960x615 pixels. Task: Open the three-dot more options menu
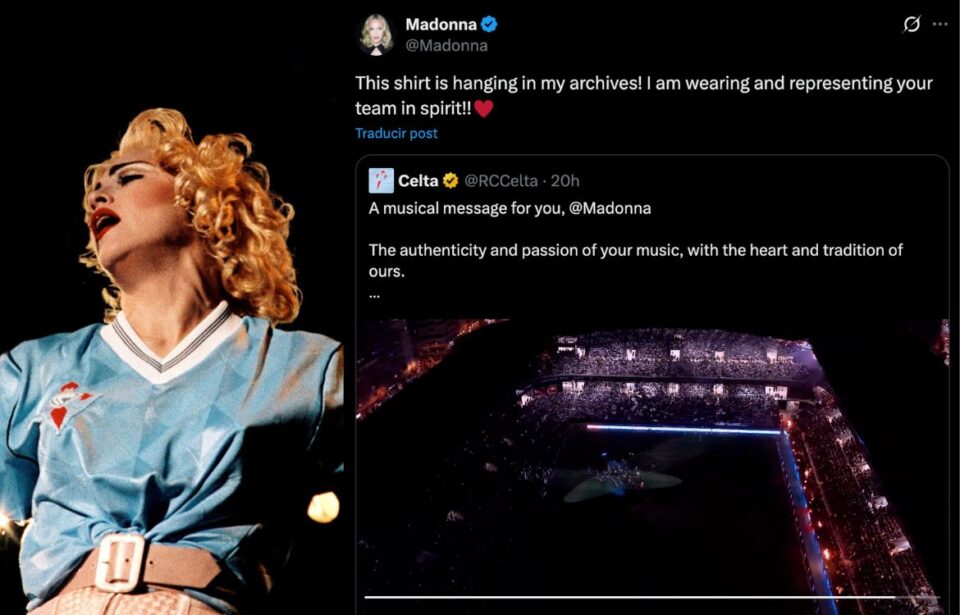click(940, 25)
